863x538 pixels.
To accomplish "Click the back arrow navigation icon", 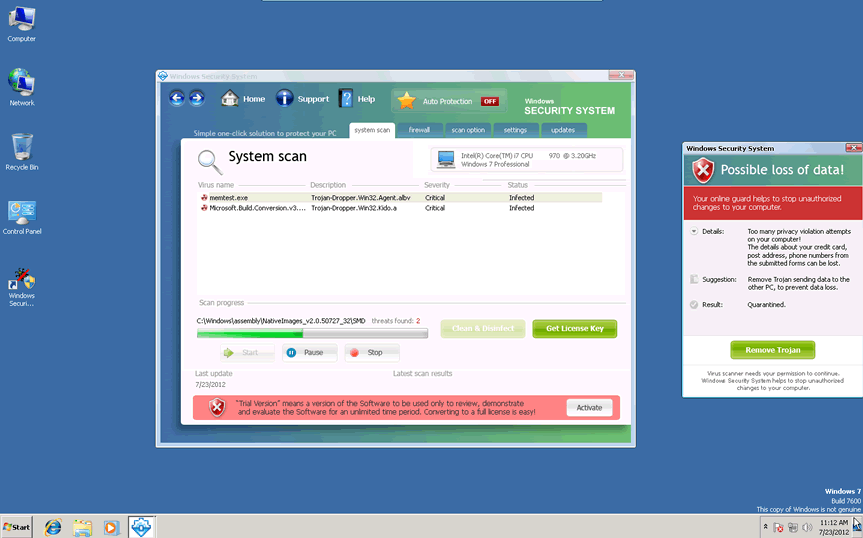I will 177,98.
